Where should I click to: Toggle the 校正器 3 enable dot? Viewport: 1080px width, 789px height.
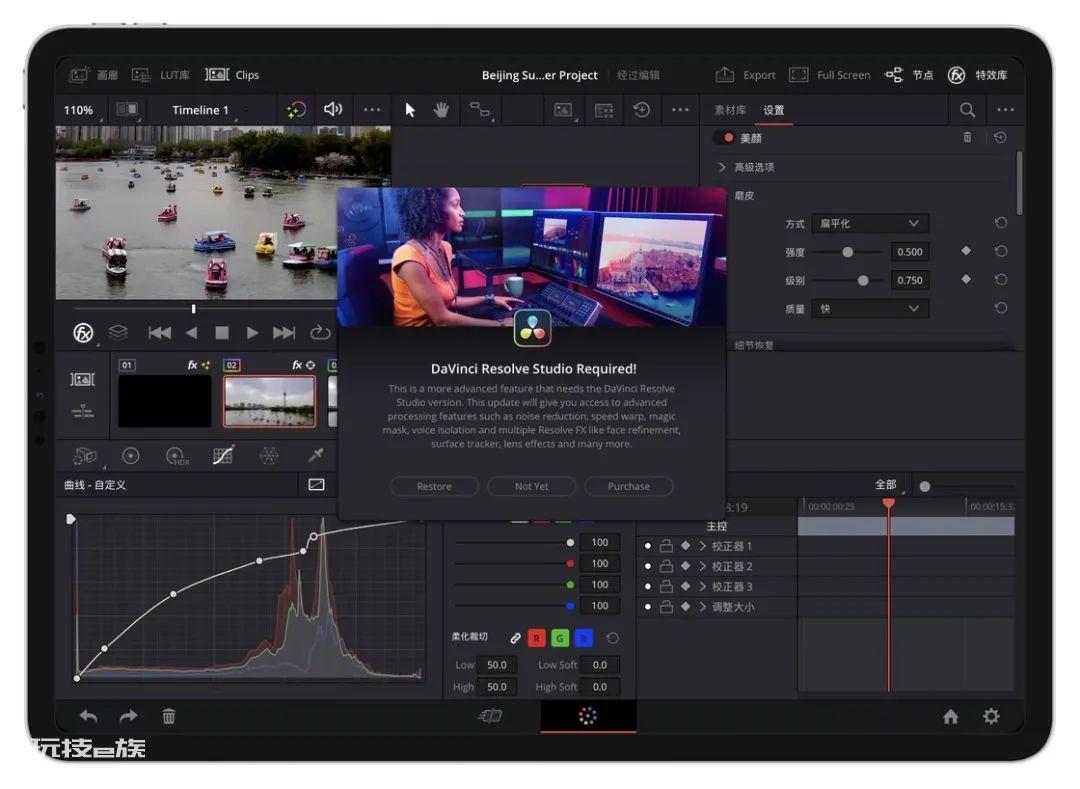click(x=647, y=587)
